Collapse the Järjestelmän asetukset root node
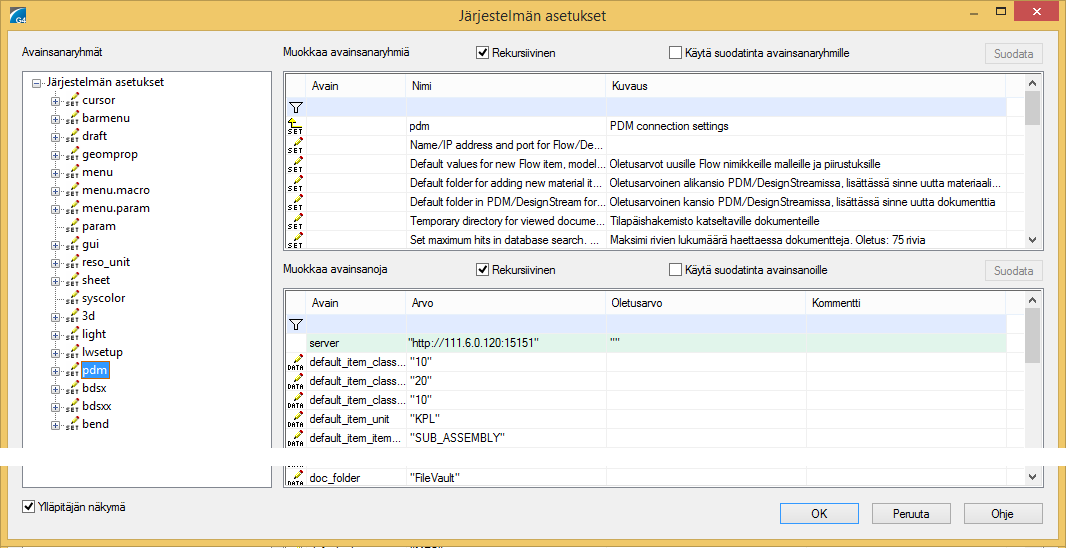 [x=38, y=83]
